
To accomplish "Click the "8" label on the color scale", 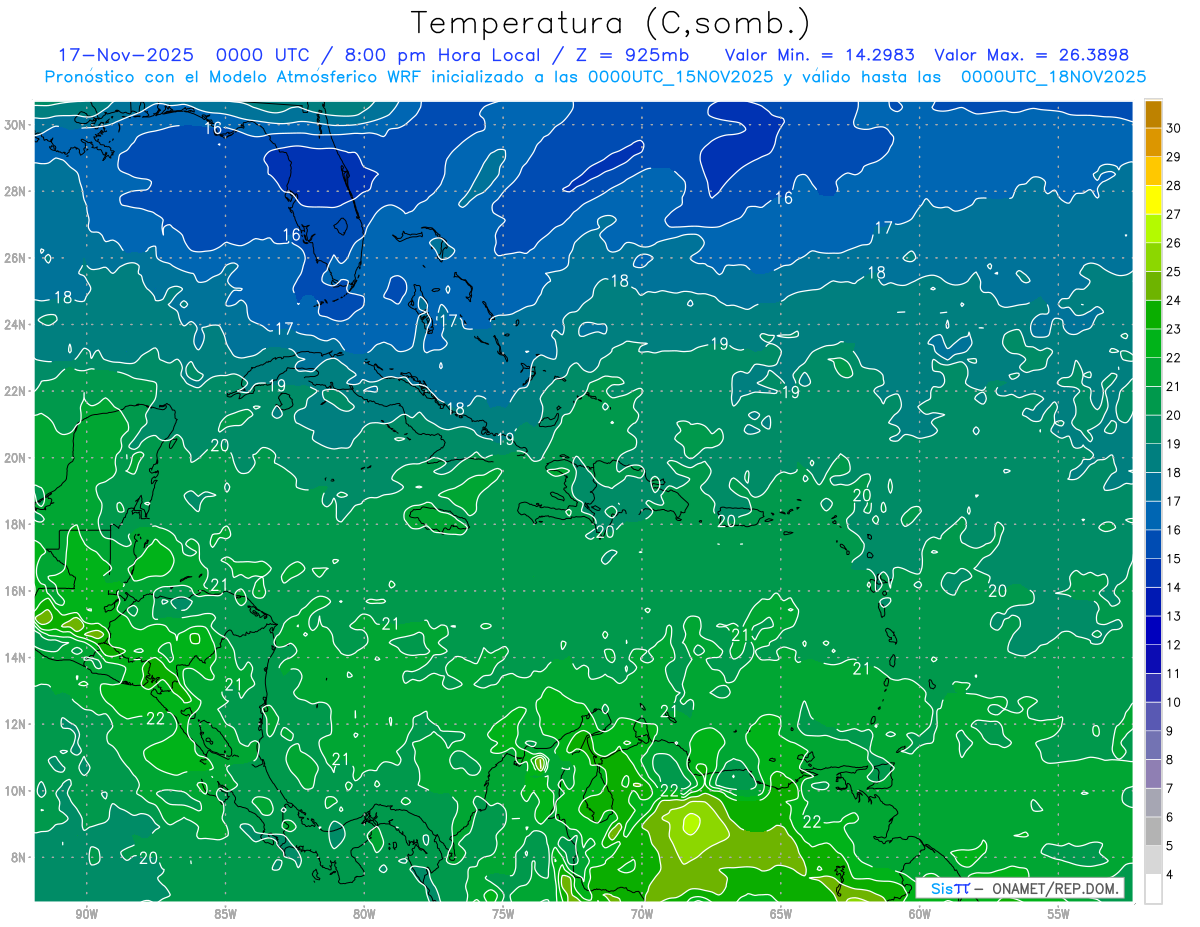I will coord(1169,759).
